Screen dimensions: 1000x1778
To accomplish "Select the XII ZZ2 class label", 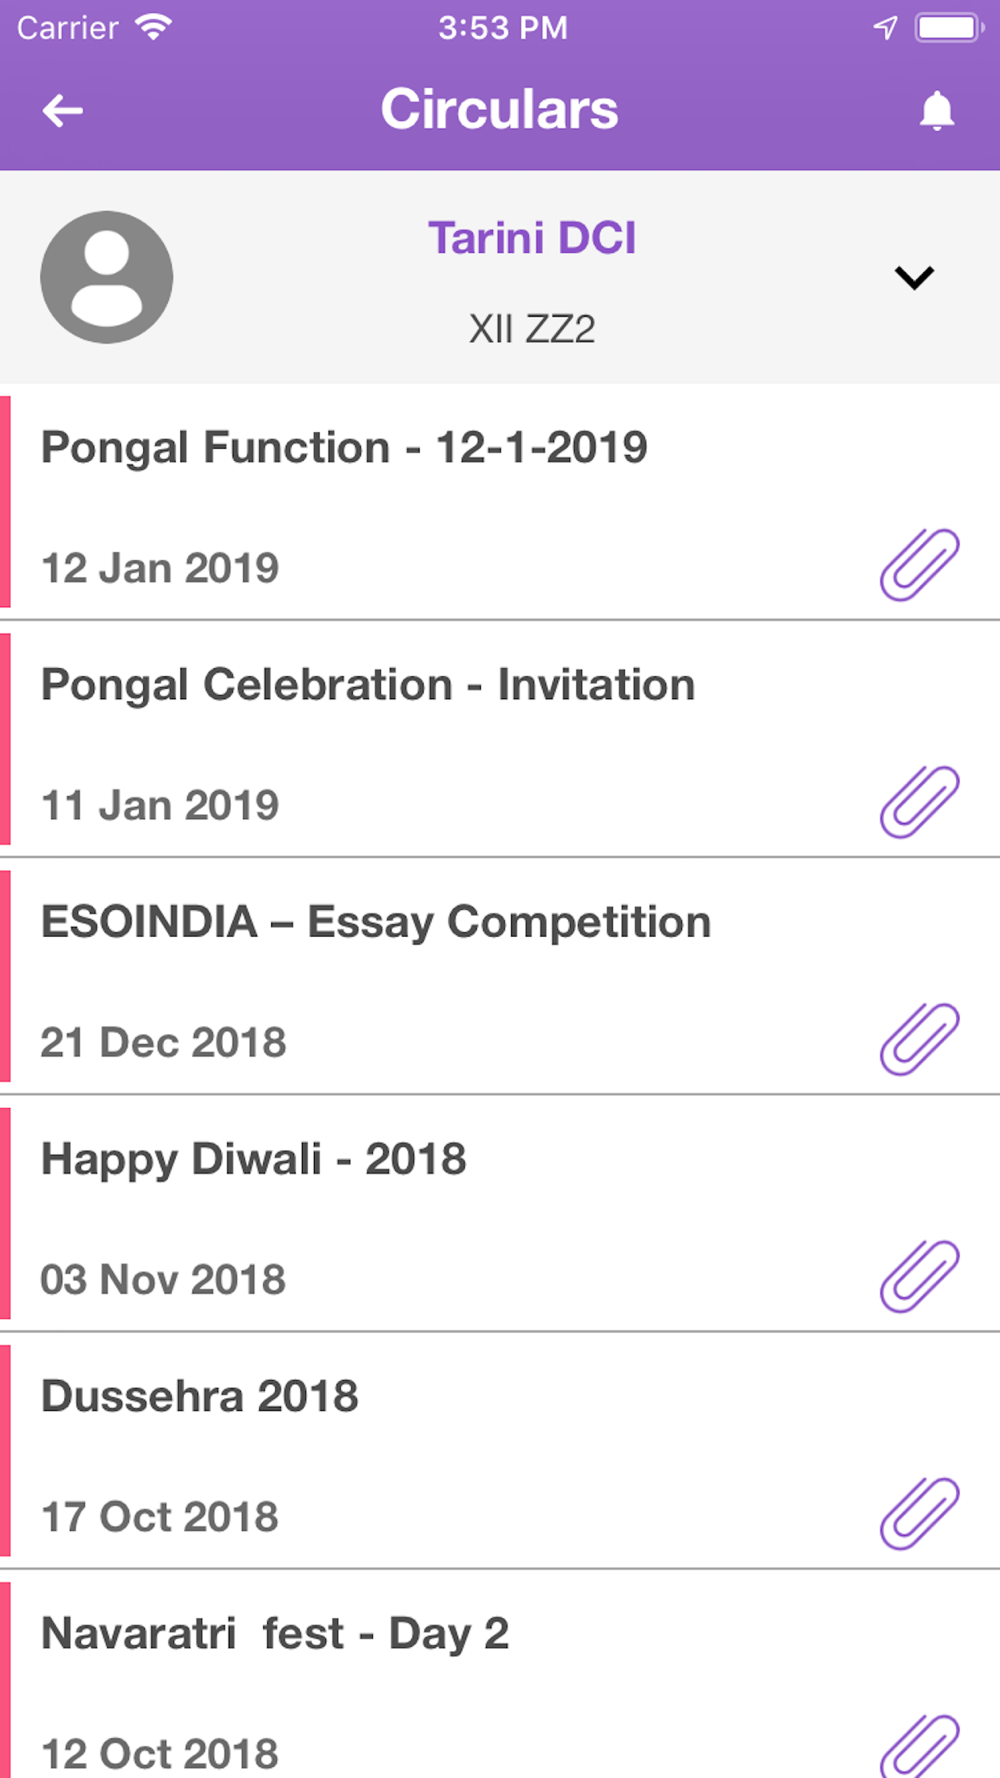I will point(532,329).
